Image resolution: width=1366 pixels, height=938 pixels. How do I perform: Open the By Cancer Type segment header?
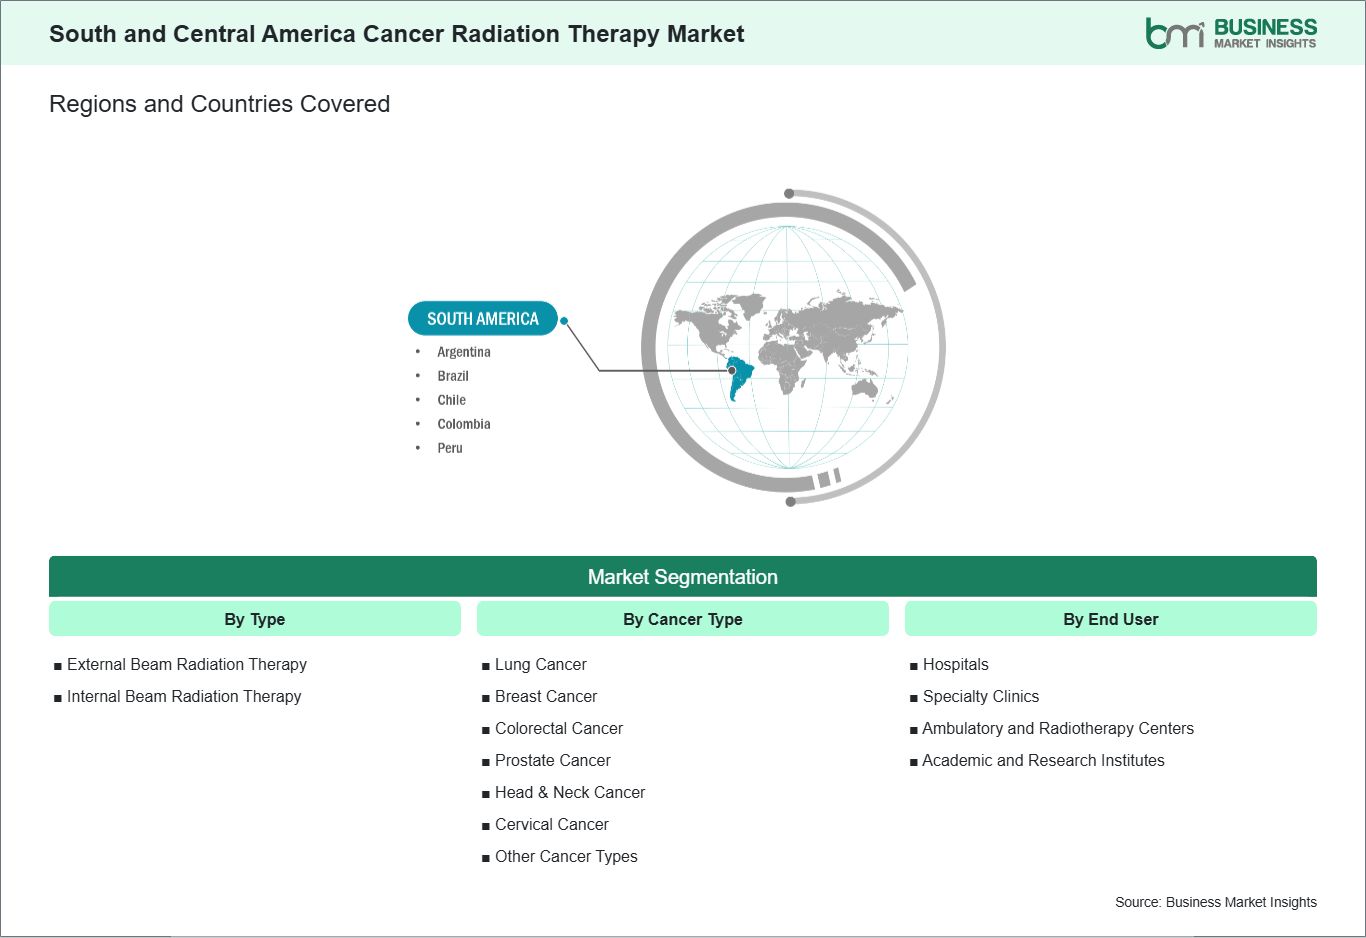[682, 619]
